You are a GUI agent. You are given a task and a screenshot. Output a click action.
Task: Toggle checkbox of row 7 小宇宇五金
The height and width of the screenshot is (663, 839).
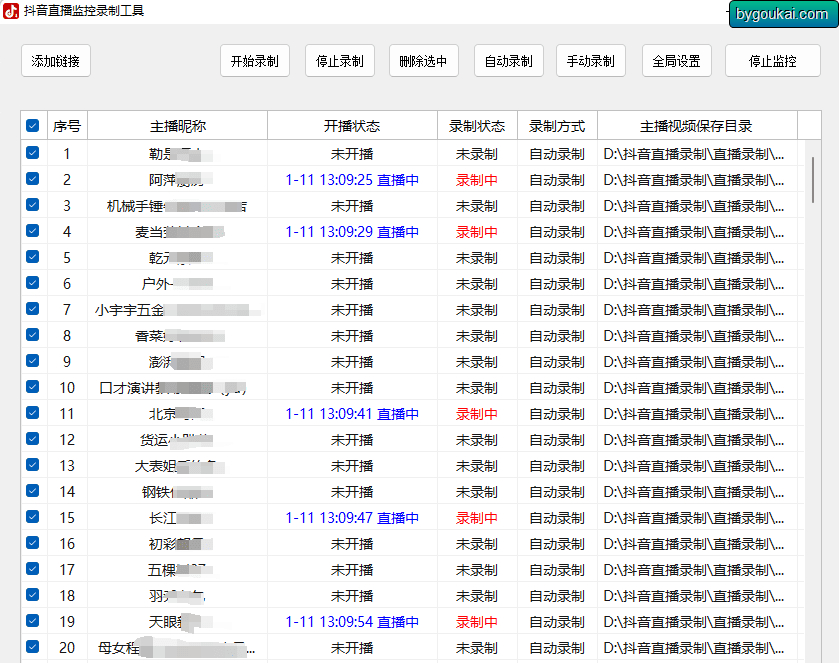click(x=33, y=309)
